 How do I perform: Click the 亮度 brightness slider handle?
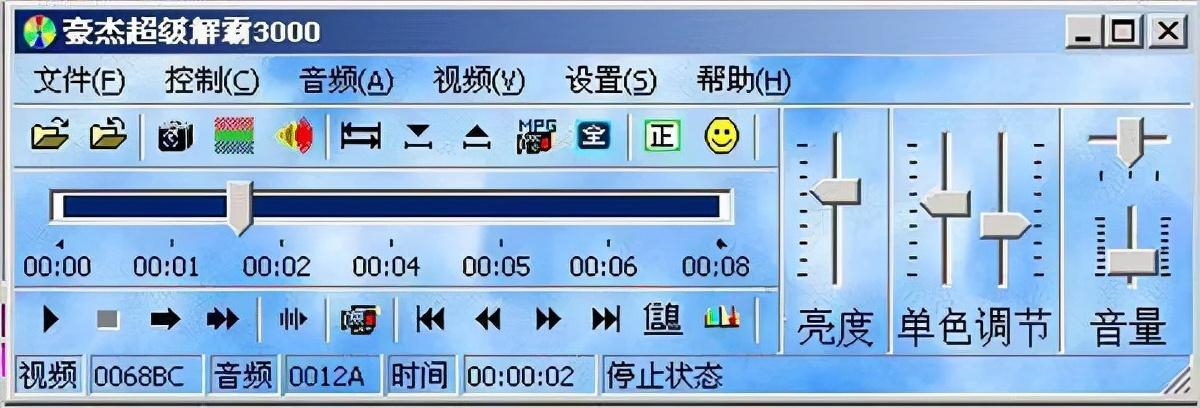(834, 191)
